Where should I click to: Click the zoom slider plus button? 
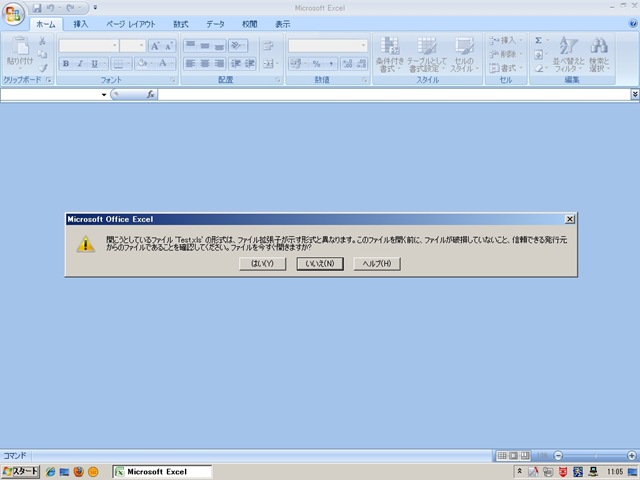tap(631, 456)
